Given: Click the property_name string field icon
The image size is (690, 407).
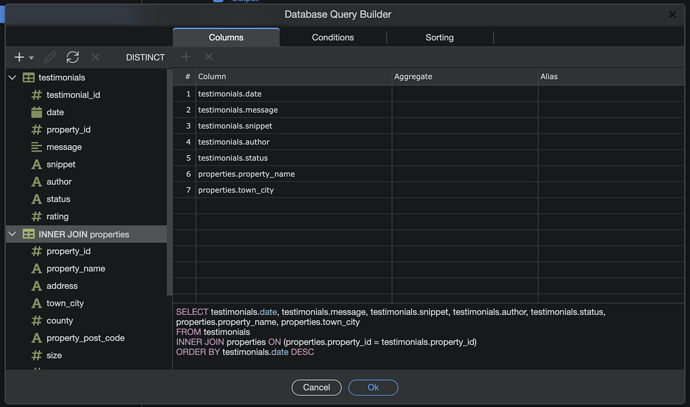Looking at the screenshot, I should coord(37,268).
